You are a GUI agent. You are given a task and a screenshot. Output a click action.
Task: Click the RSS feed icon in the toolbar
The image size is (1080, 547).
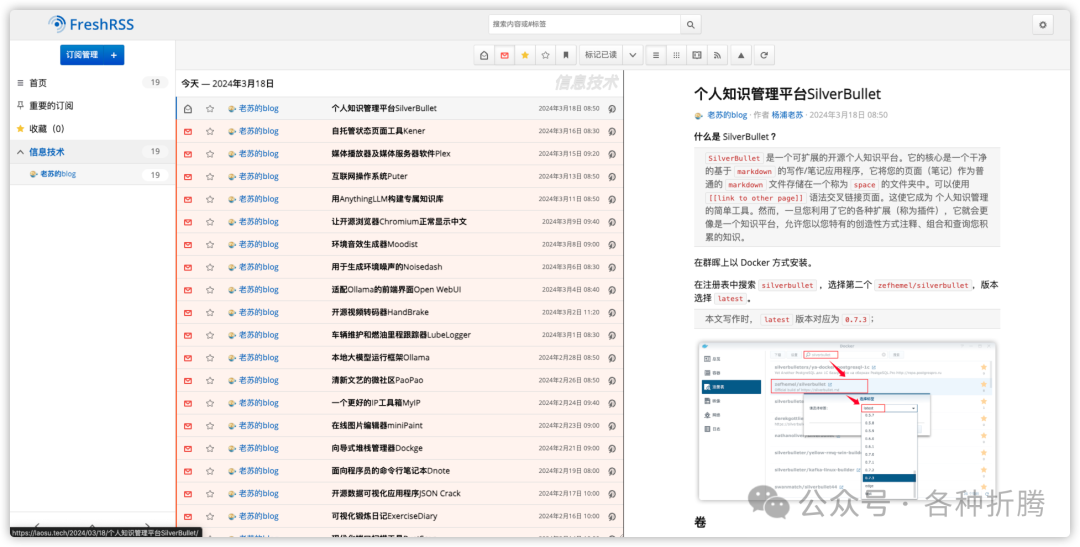click(x=717, y=55)
